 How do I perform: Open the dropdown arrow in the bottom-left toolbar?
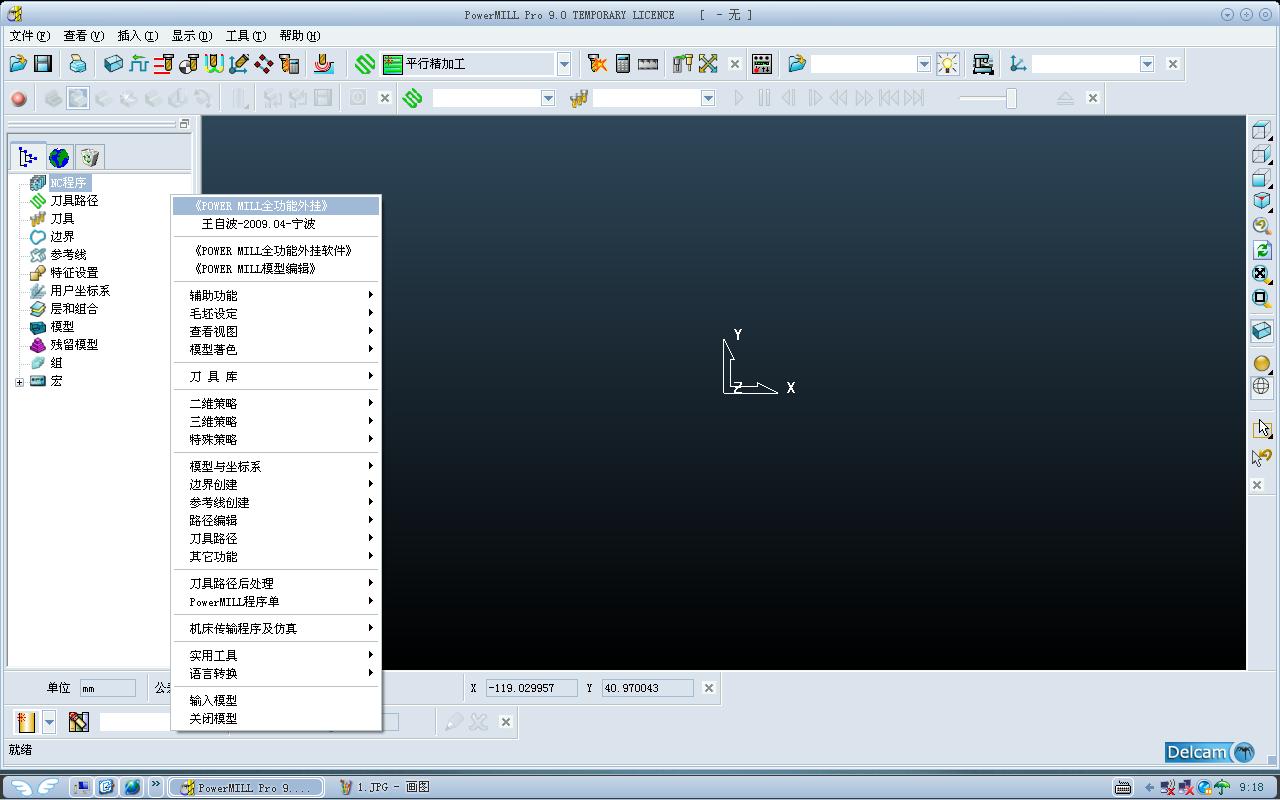coord(49,721)
